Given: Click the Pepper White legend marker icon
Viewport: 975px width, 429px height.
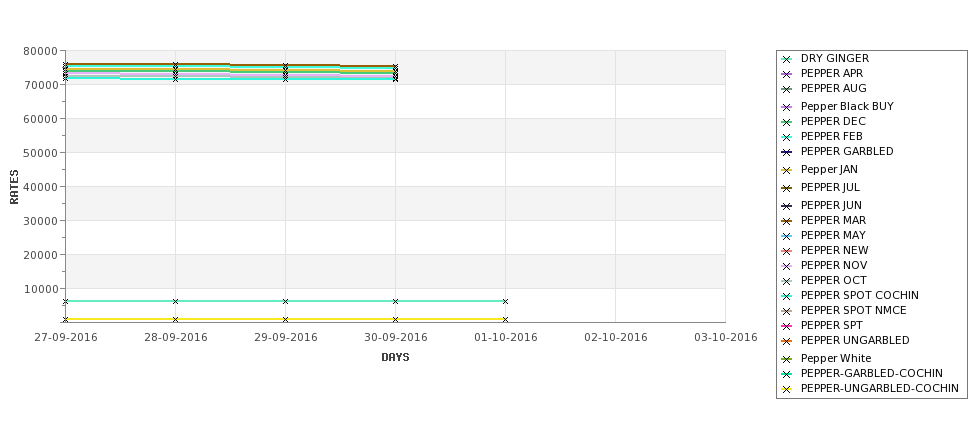Looking at the screenshot, I should [x=787, y=359].
